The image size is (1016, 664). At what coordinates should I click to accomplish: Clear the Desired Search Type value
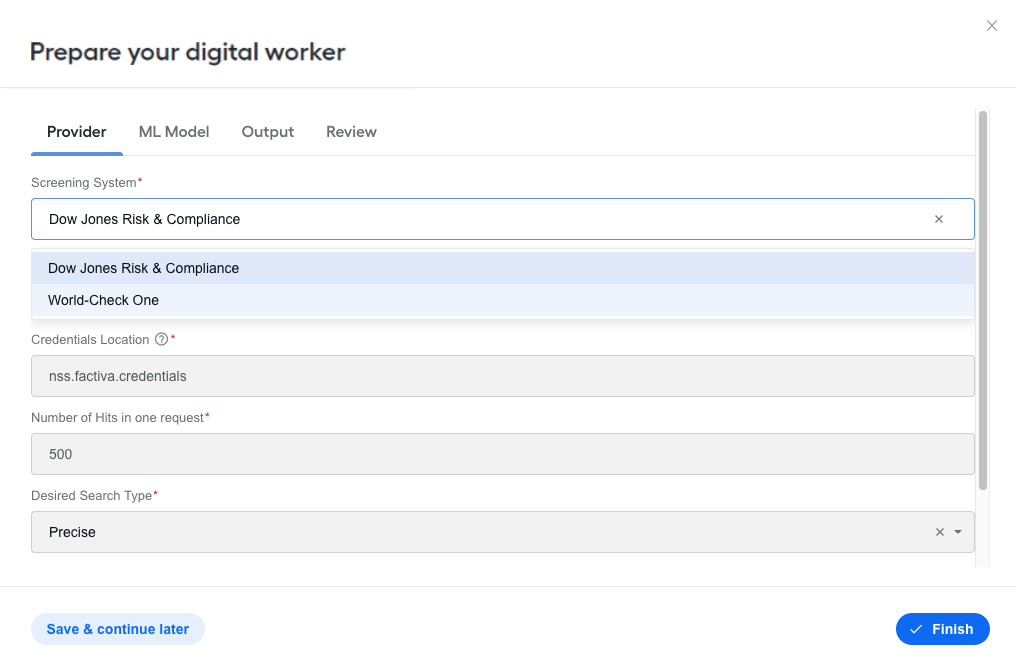940,532
